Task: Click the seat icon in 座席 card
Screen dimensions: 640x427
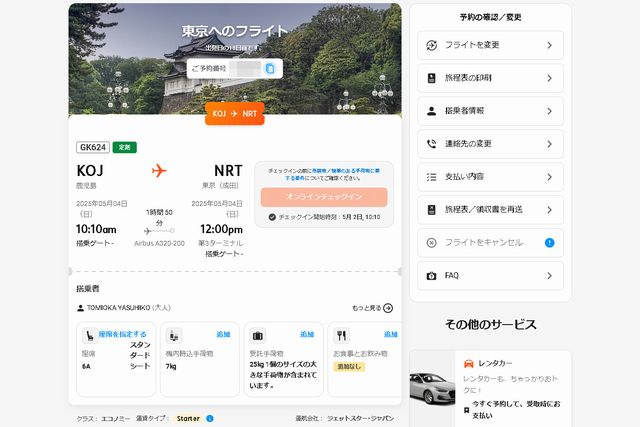Action: tap(89, 335)
